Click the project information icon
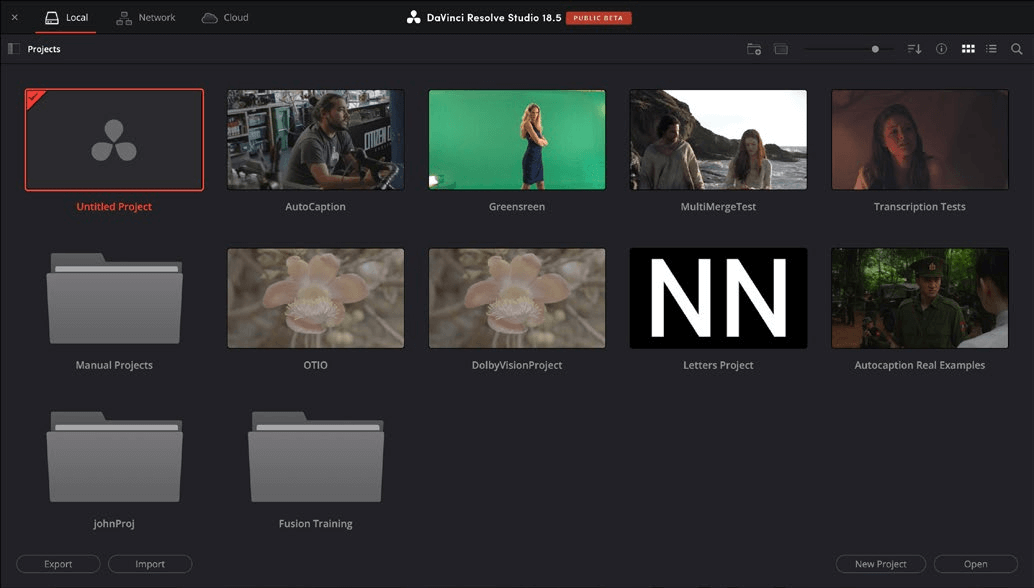 [941, 49]
